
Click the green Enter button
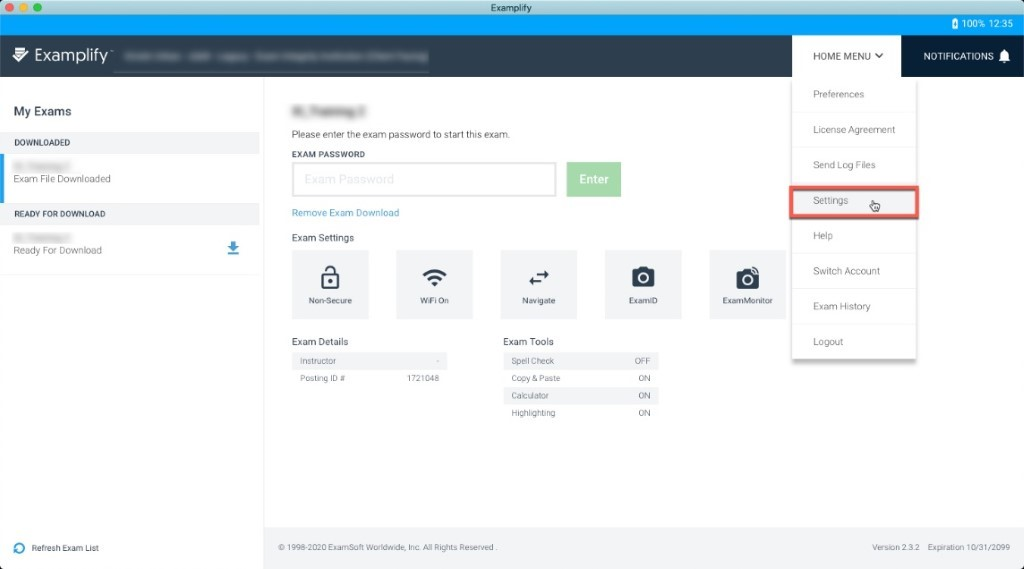pyautogui.click(x=593, y=179)
